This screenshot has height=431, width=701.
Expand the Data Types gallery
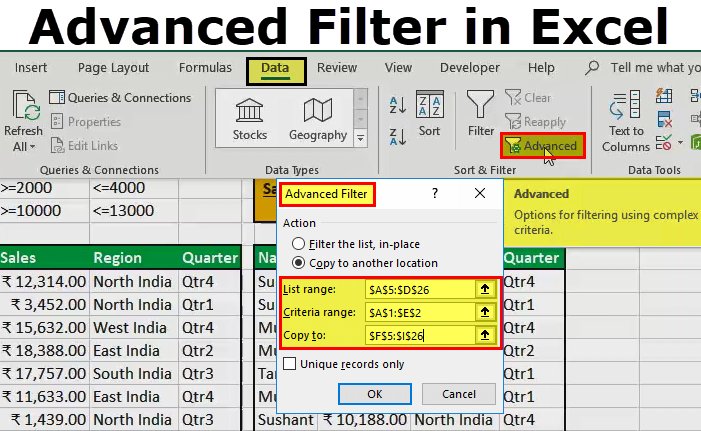tap(360, 139)
